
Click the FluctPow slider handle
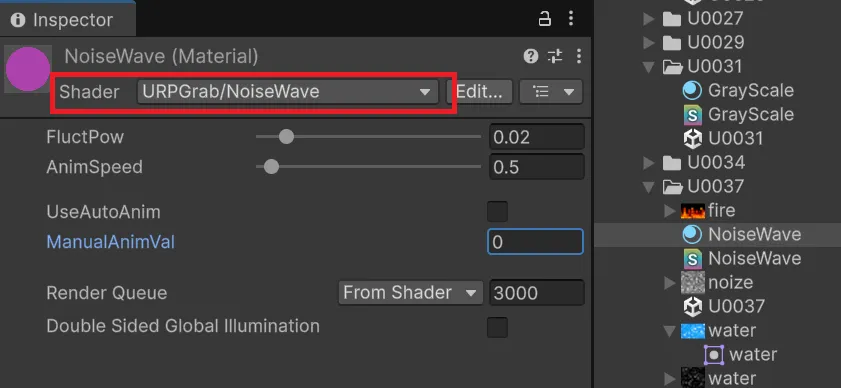click(x=286, y=137)
